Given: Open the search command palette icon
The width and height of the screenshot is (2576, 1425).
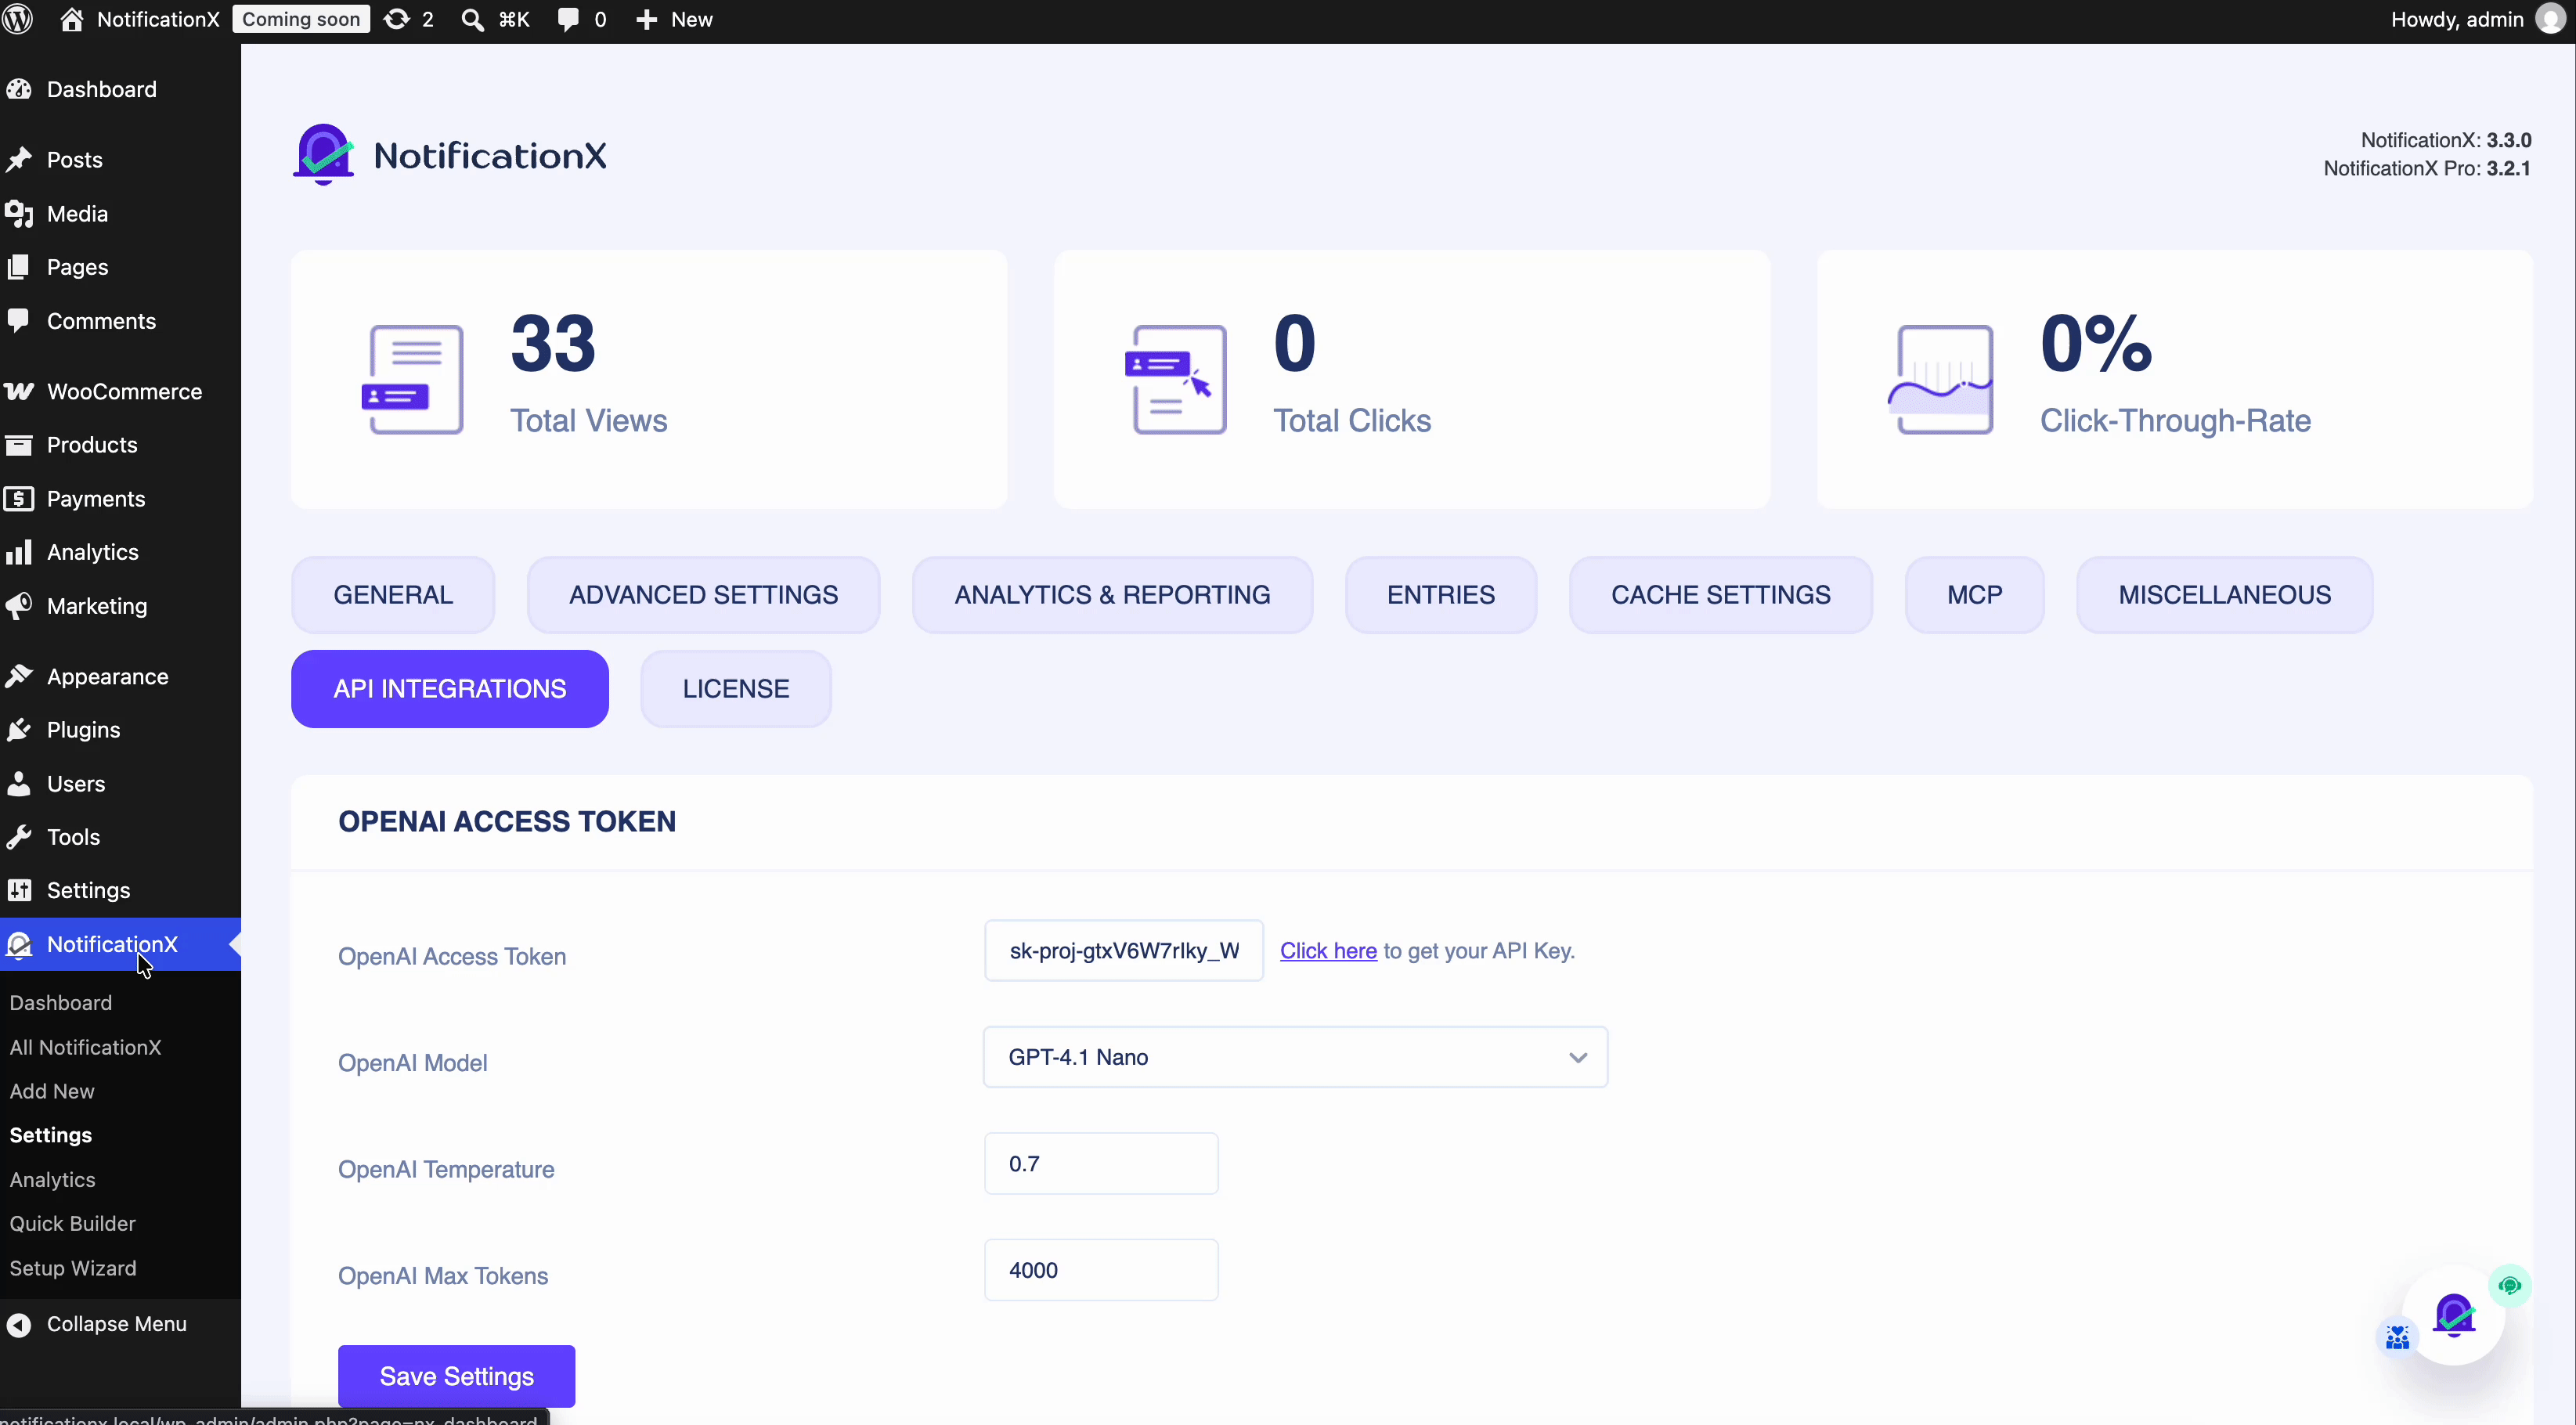Looking at the screenshot, I should [472, 19].
